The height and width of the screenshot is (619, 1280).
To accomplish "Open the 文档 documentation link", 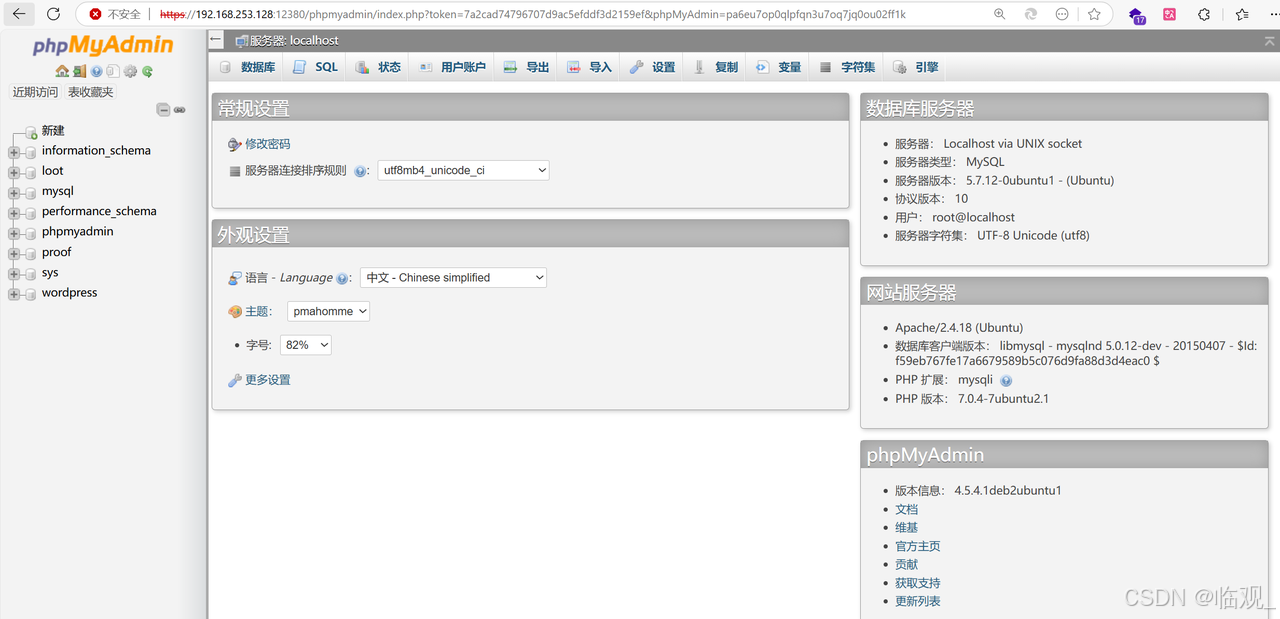I will [906, 509].
